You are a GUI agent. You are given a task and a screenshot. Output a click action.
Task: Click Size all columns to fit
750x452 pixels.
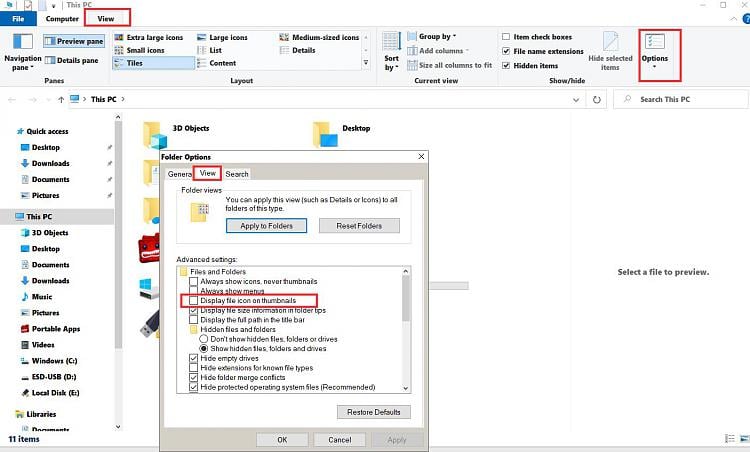click(x=450, y=65)
